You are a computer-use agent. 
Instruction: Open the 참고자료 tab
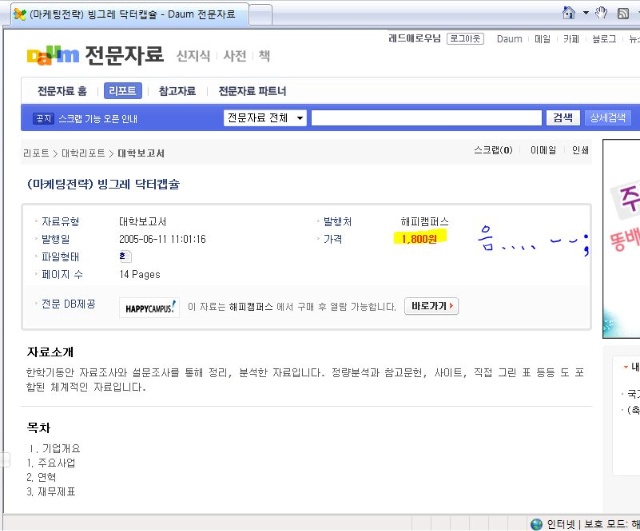click(177, 91)
